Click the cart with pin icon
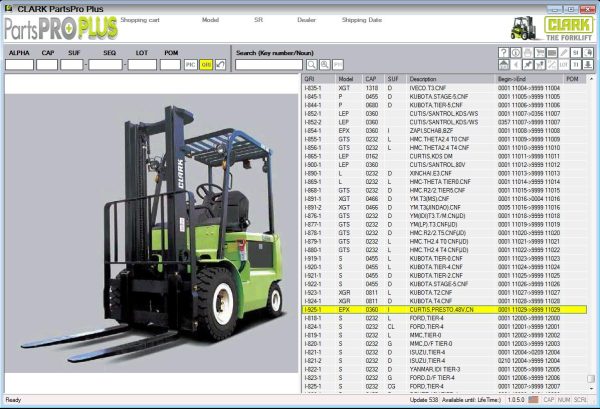The width and height of the screenshot is (600, 409). coord(540,65)
